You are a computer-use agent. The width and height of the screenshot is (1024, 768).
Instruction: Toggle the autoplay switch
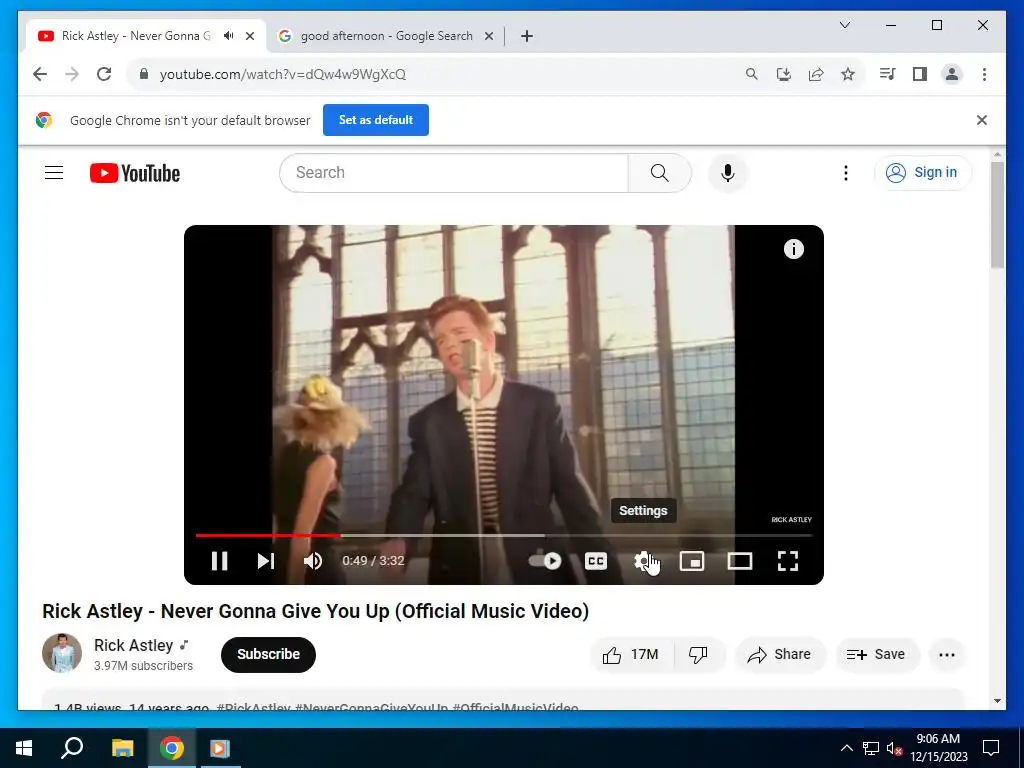tap(545, 561)
